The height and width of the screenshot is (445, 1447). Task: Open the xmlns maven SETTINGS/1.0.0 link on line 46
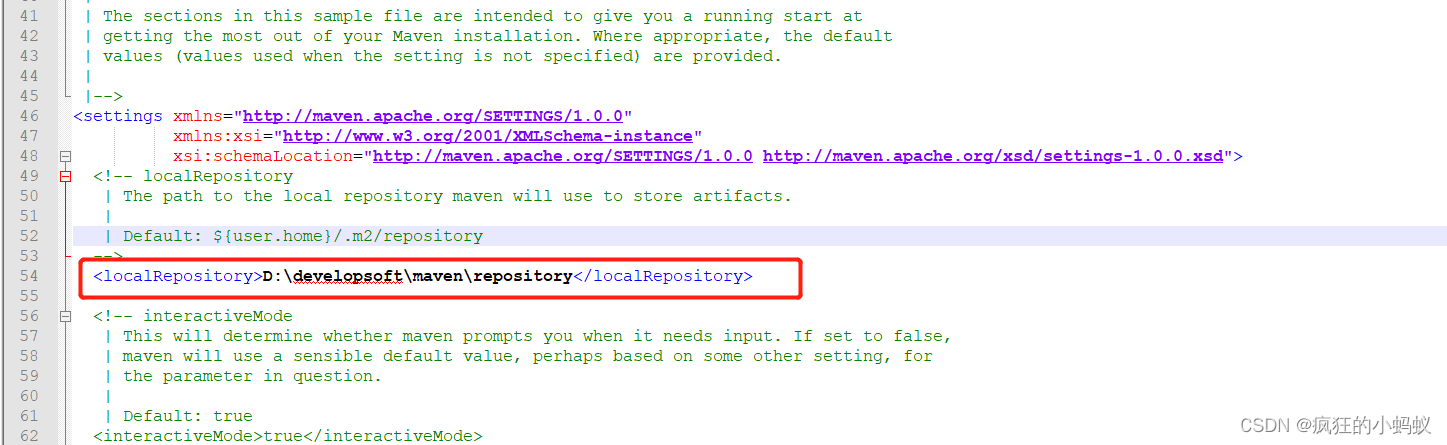click(x=433, y=116)
